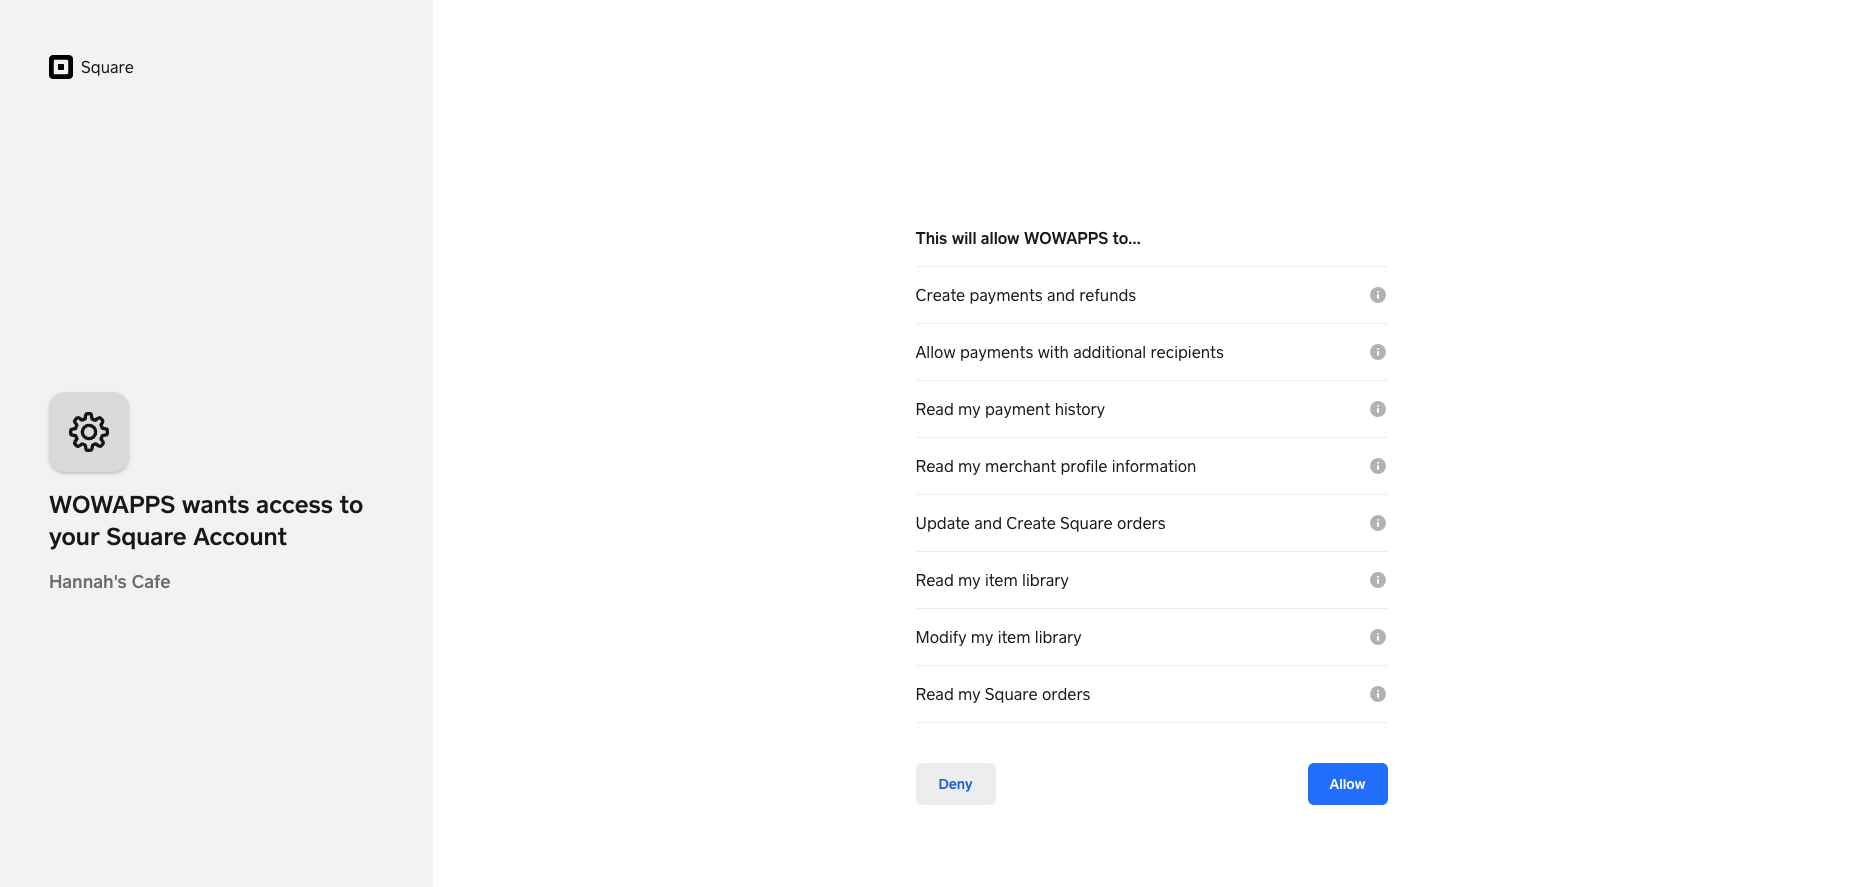Click Update and Create Square orders text
Screen dimensions: 1864x887
tap(1040, 523)
